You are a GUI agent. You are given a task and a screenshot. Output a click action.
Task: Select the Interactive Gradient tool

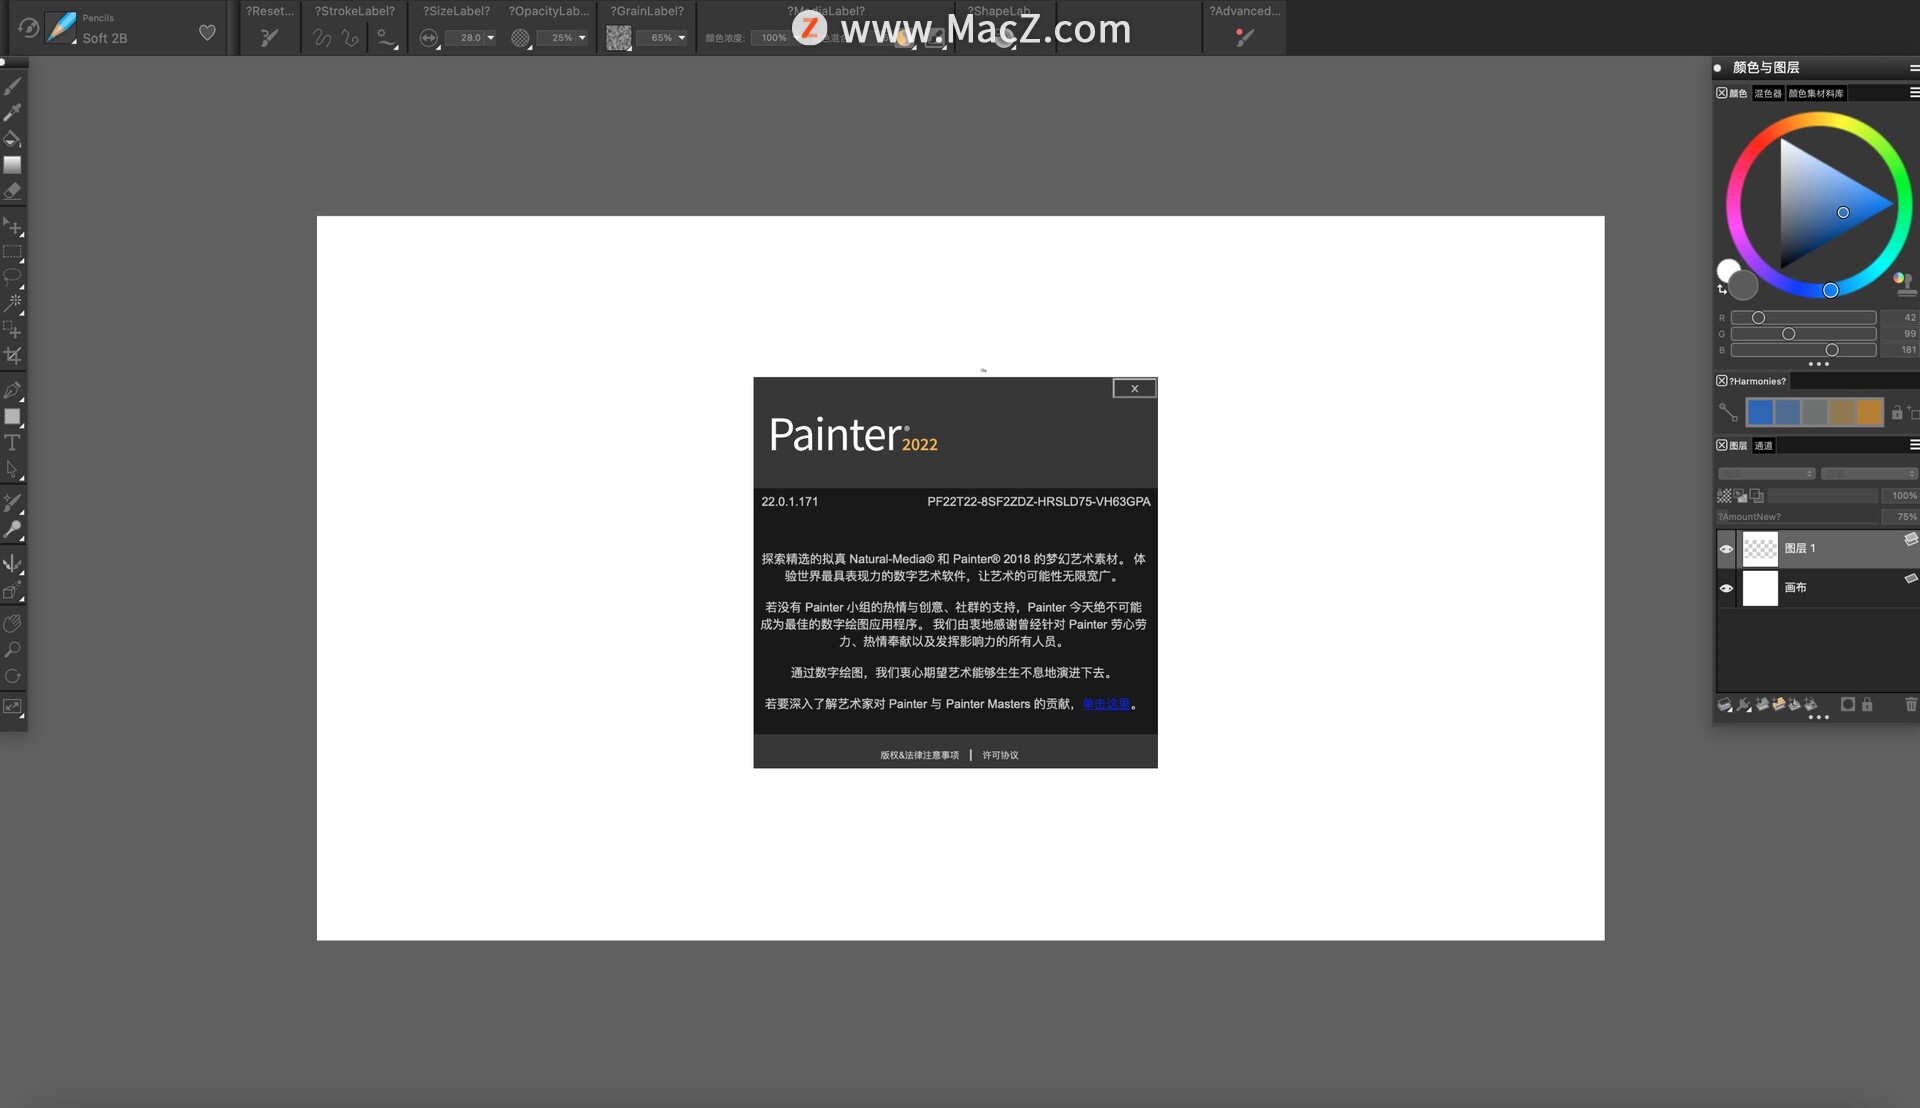(x=12, y=165)
